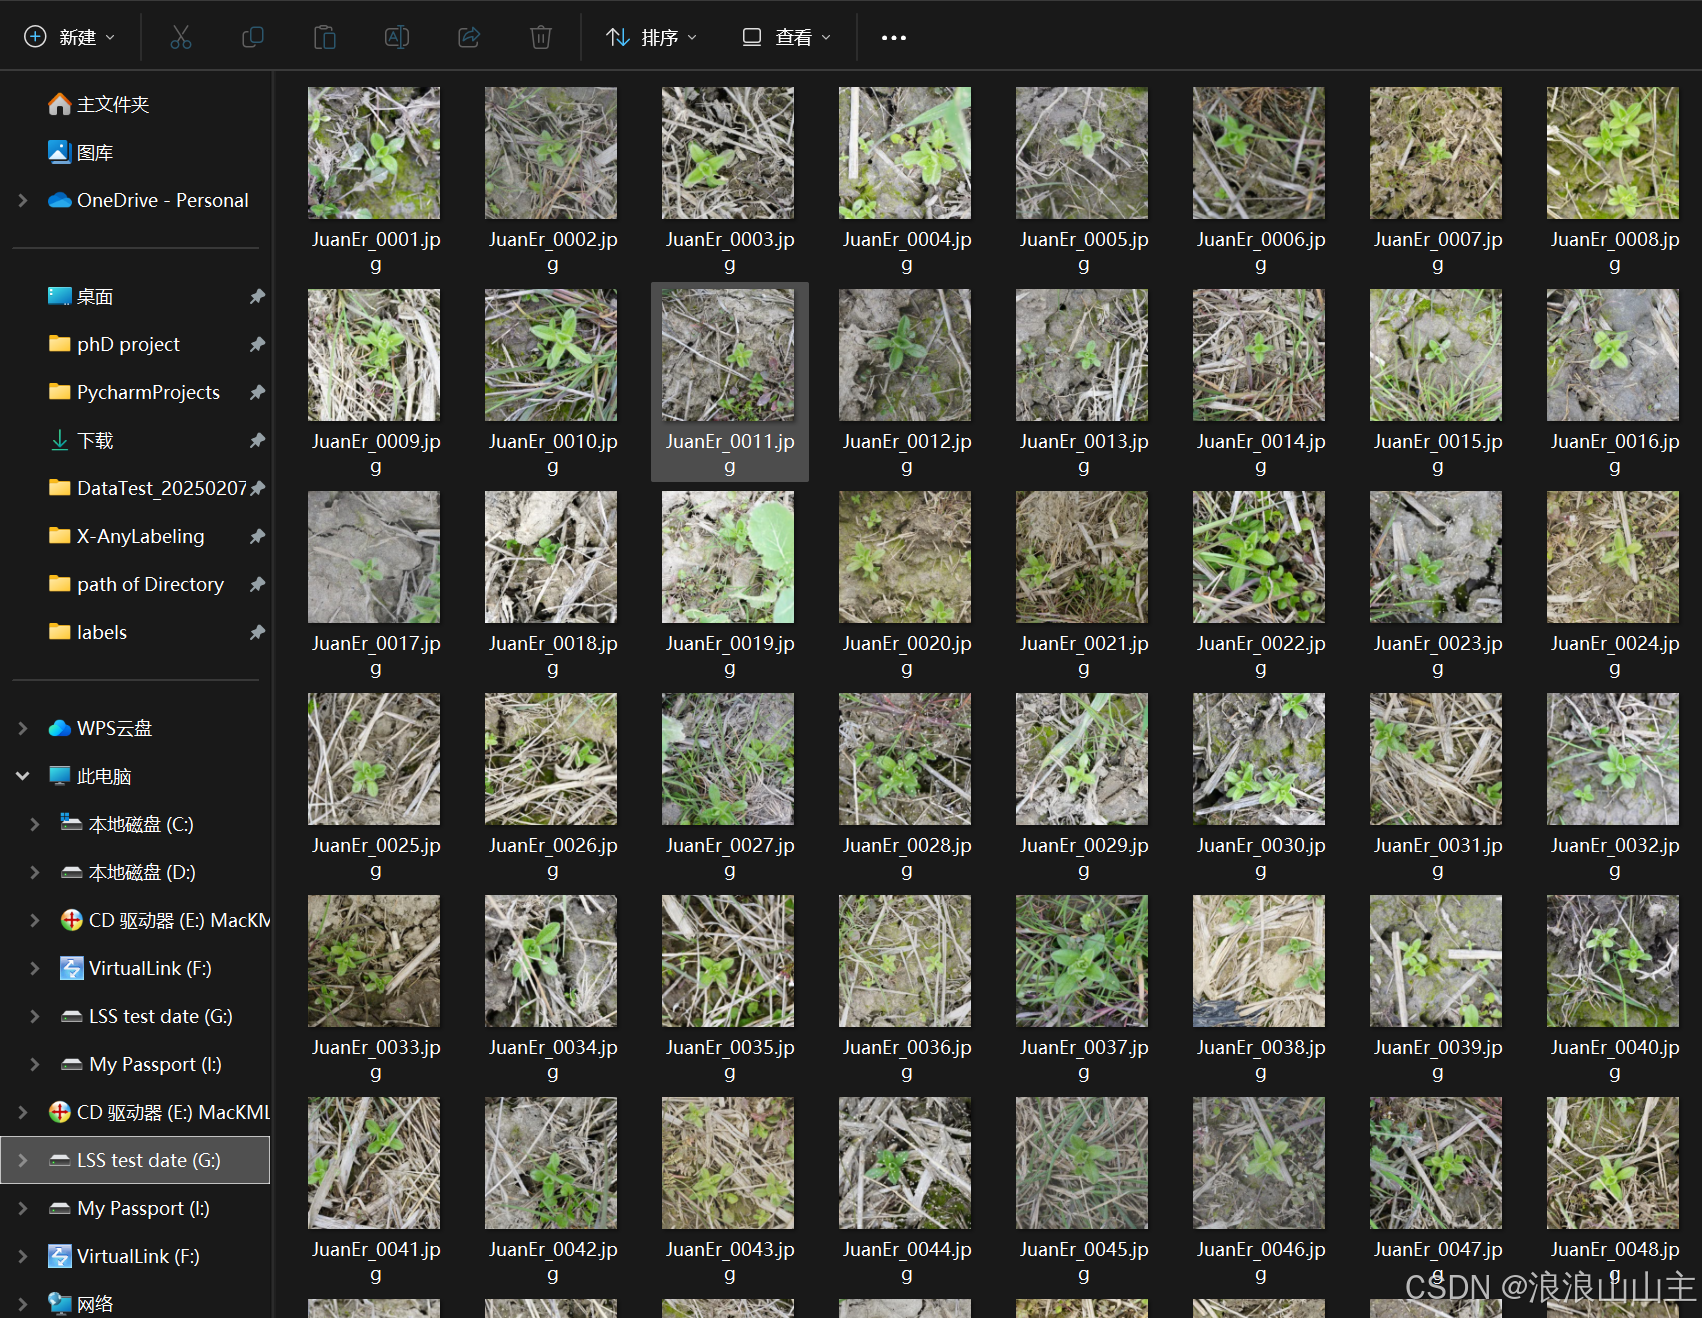Image resolution: width=1702 pixels, height=1318 pixels.
Task: Select thumbnail JuanEr_0001.jpg
Action: (x=374, y=153)
